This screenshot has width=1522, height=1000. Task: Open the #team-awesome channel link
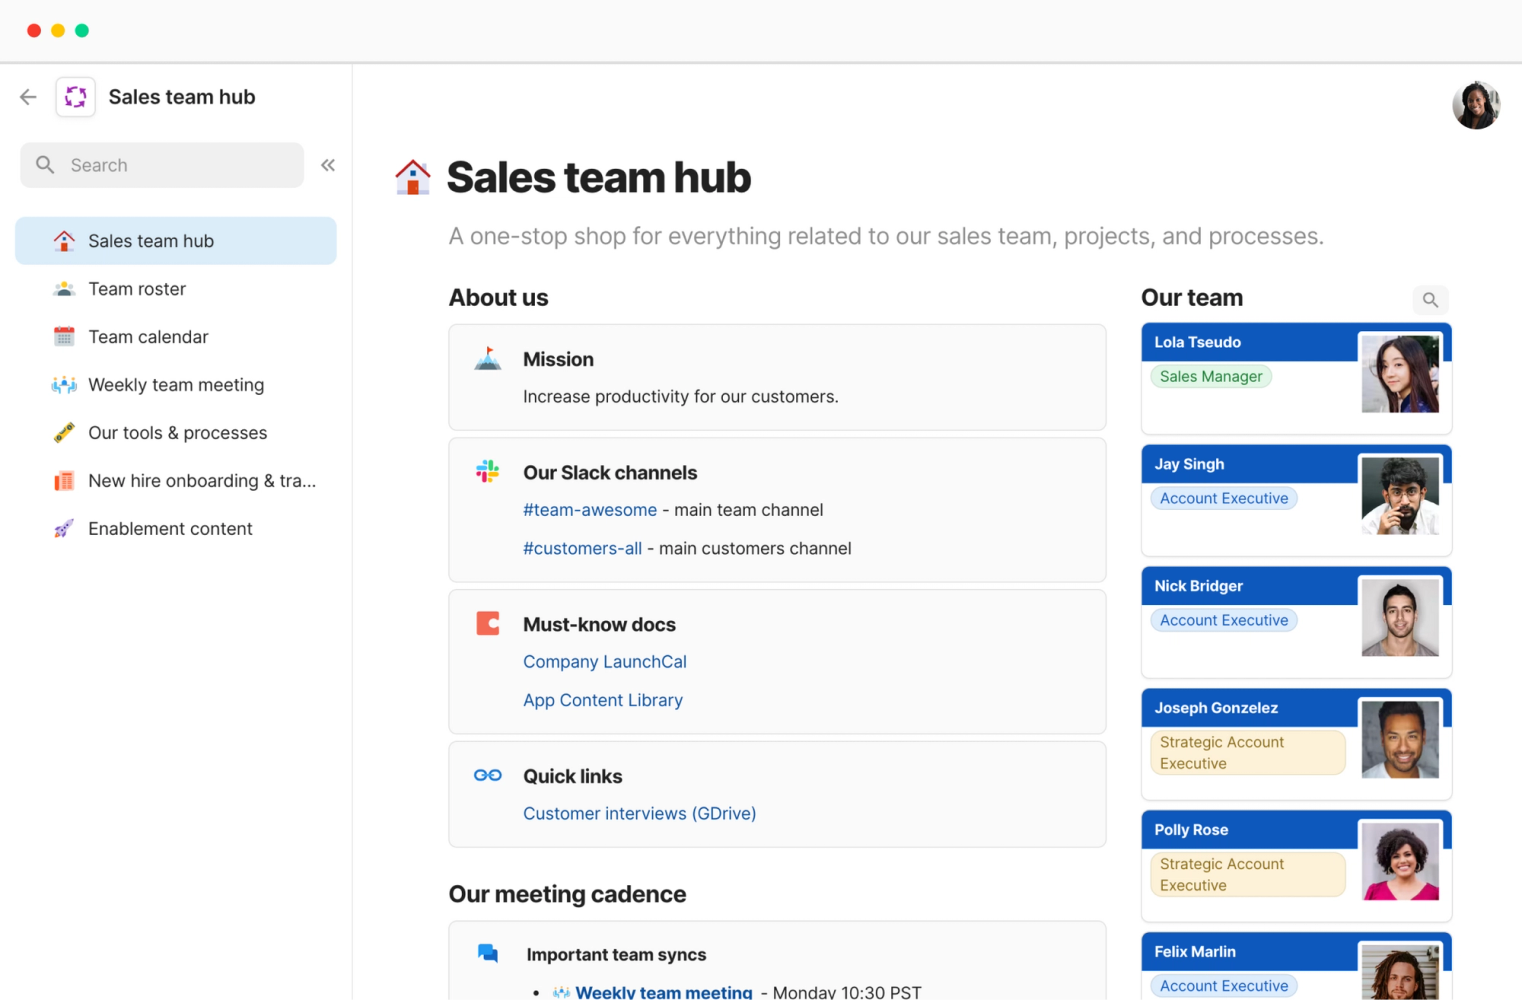[x=590, y=510]
